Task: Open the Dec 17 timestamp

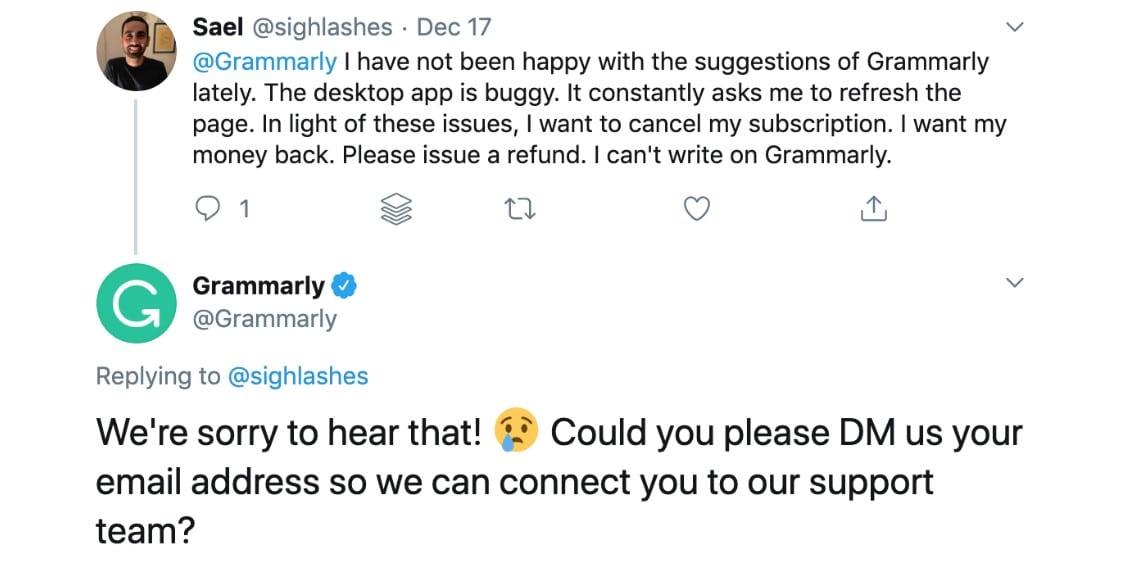Action: [454, 27]
